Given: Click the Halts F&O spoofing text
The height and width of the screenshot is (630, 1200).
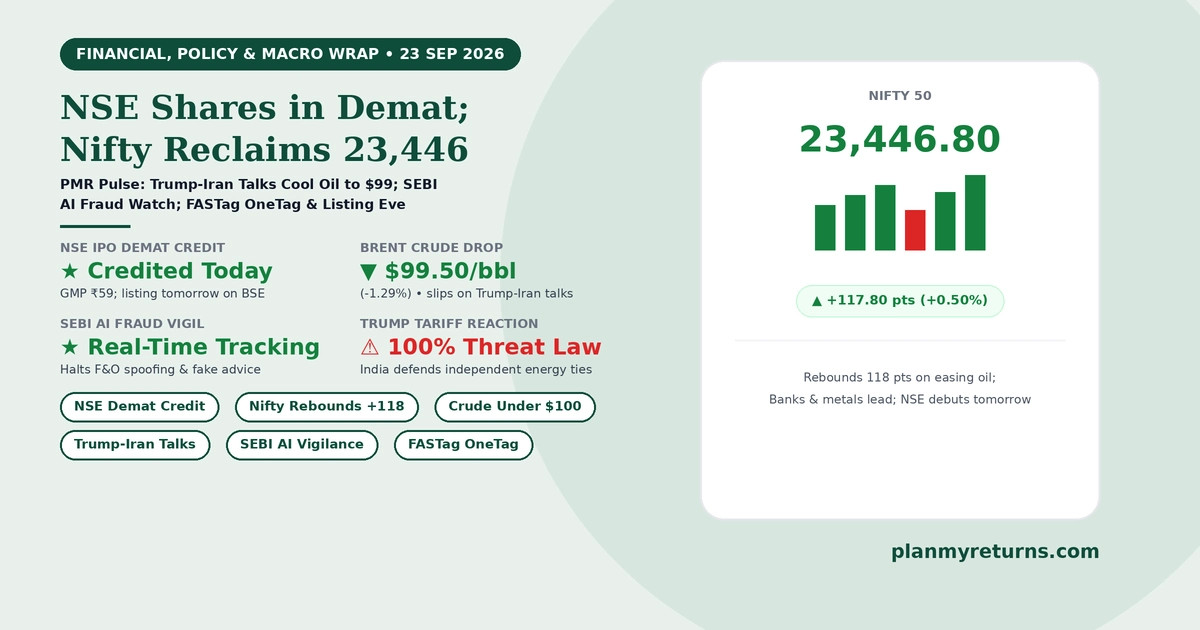Looking at the screenshot, I should (160, 370).
